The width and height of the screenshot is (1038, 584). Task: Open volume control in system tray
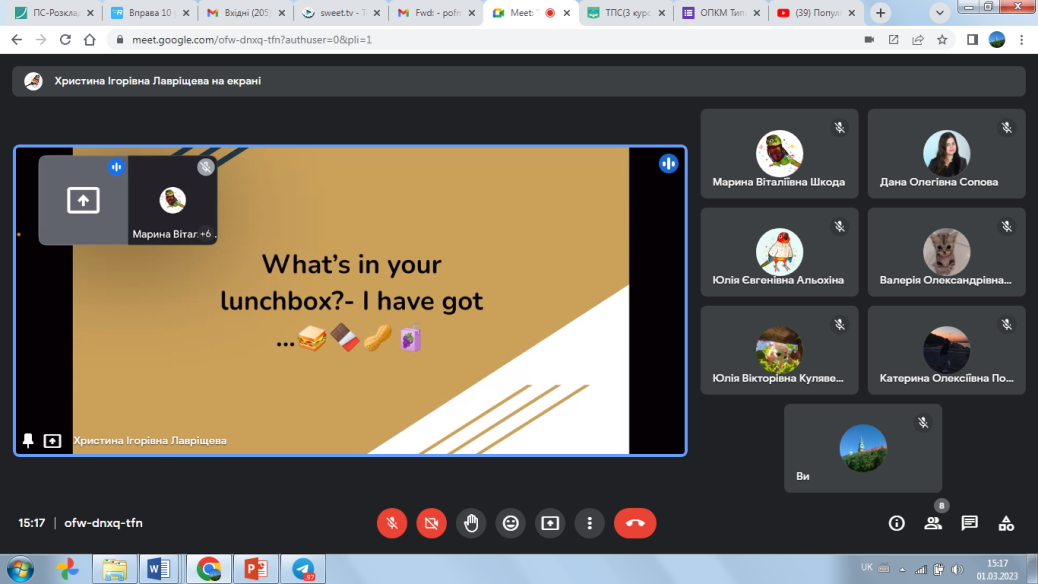tap(957, 569)
